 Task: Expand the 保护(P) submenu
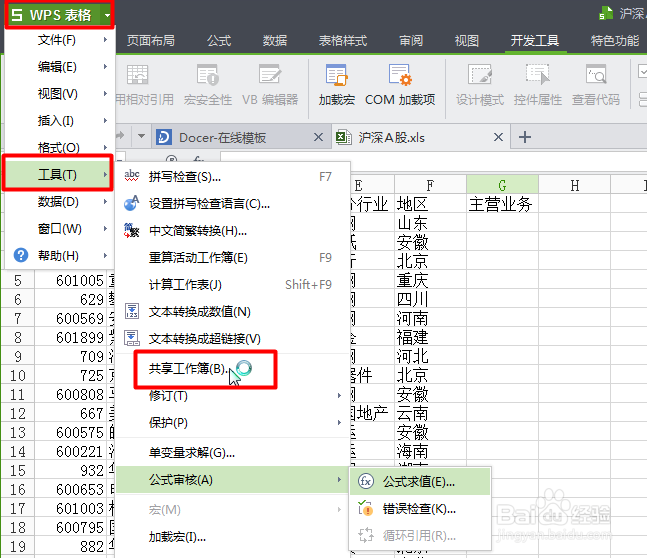click(x=233, y=423)
